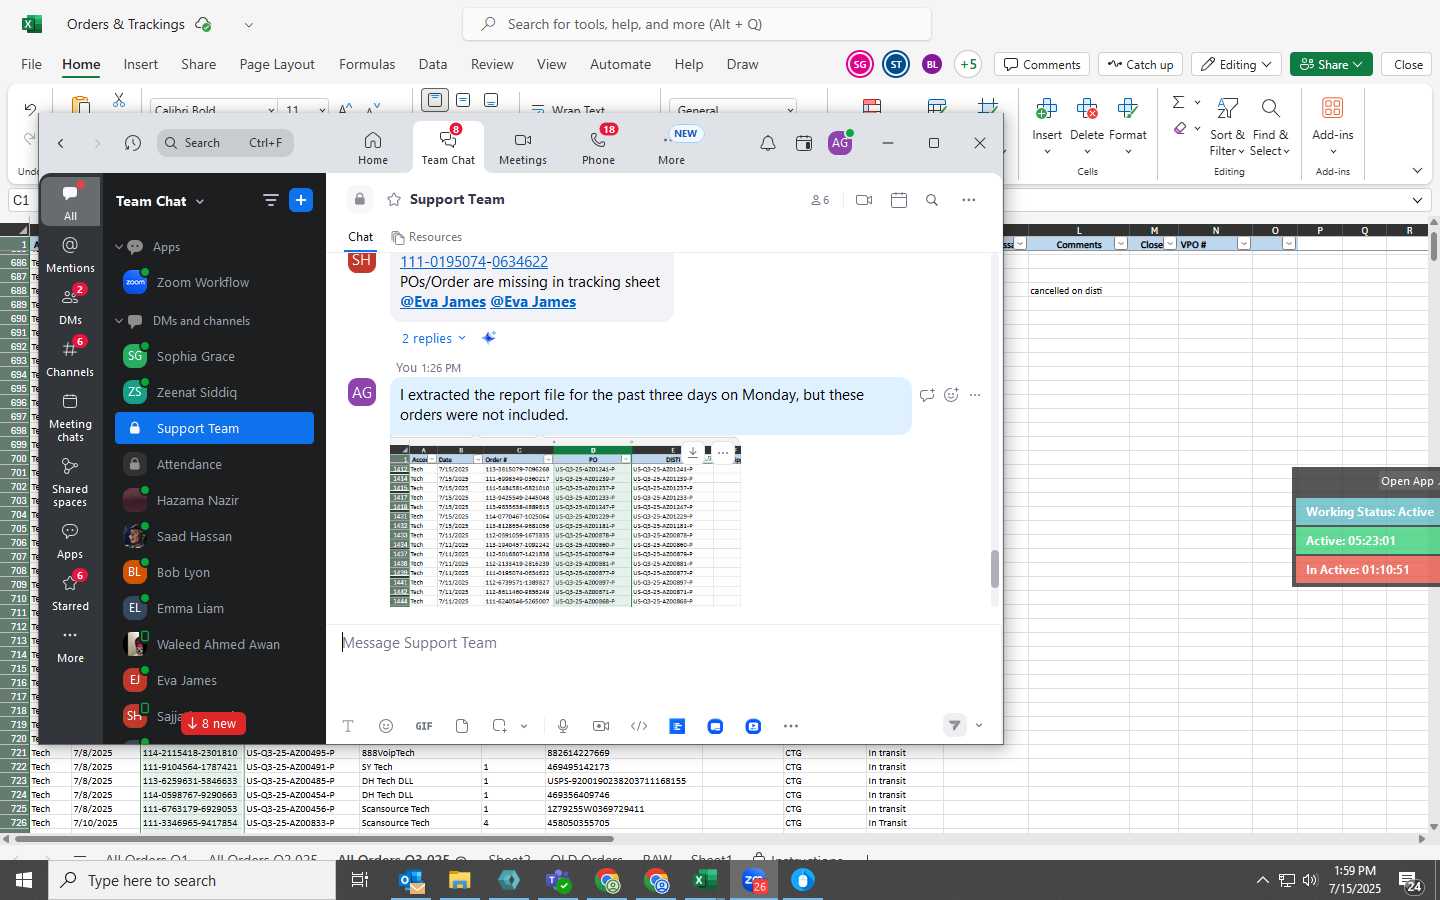Open DMs in the Zoom sidebar
Screen dimensions: 1440x900
pos(70,305)
